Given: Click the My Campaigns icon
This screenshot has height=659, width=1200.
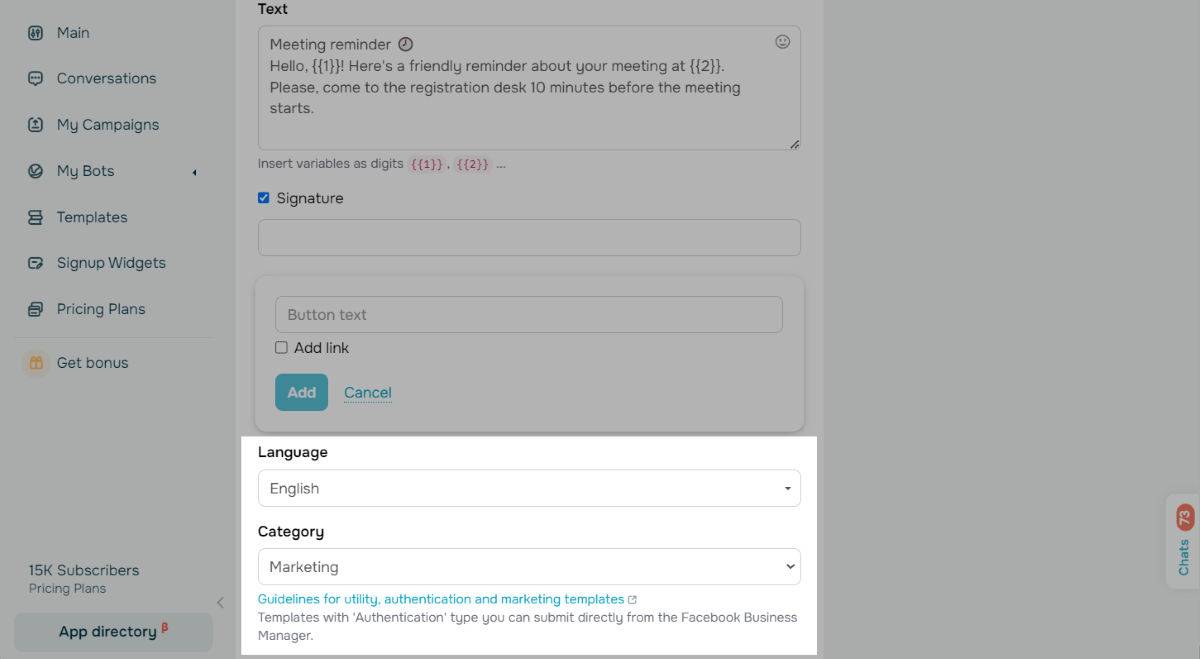Looking at the screenshot, I should (36, 125).
